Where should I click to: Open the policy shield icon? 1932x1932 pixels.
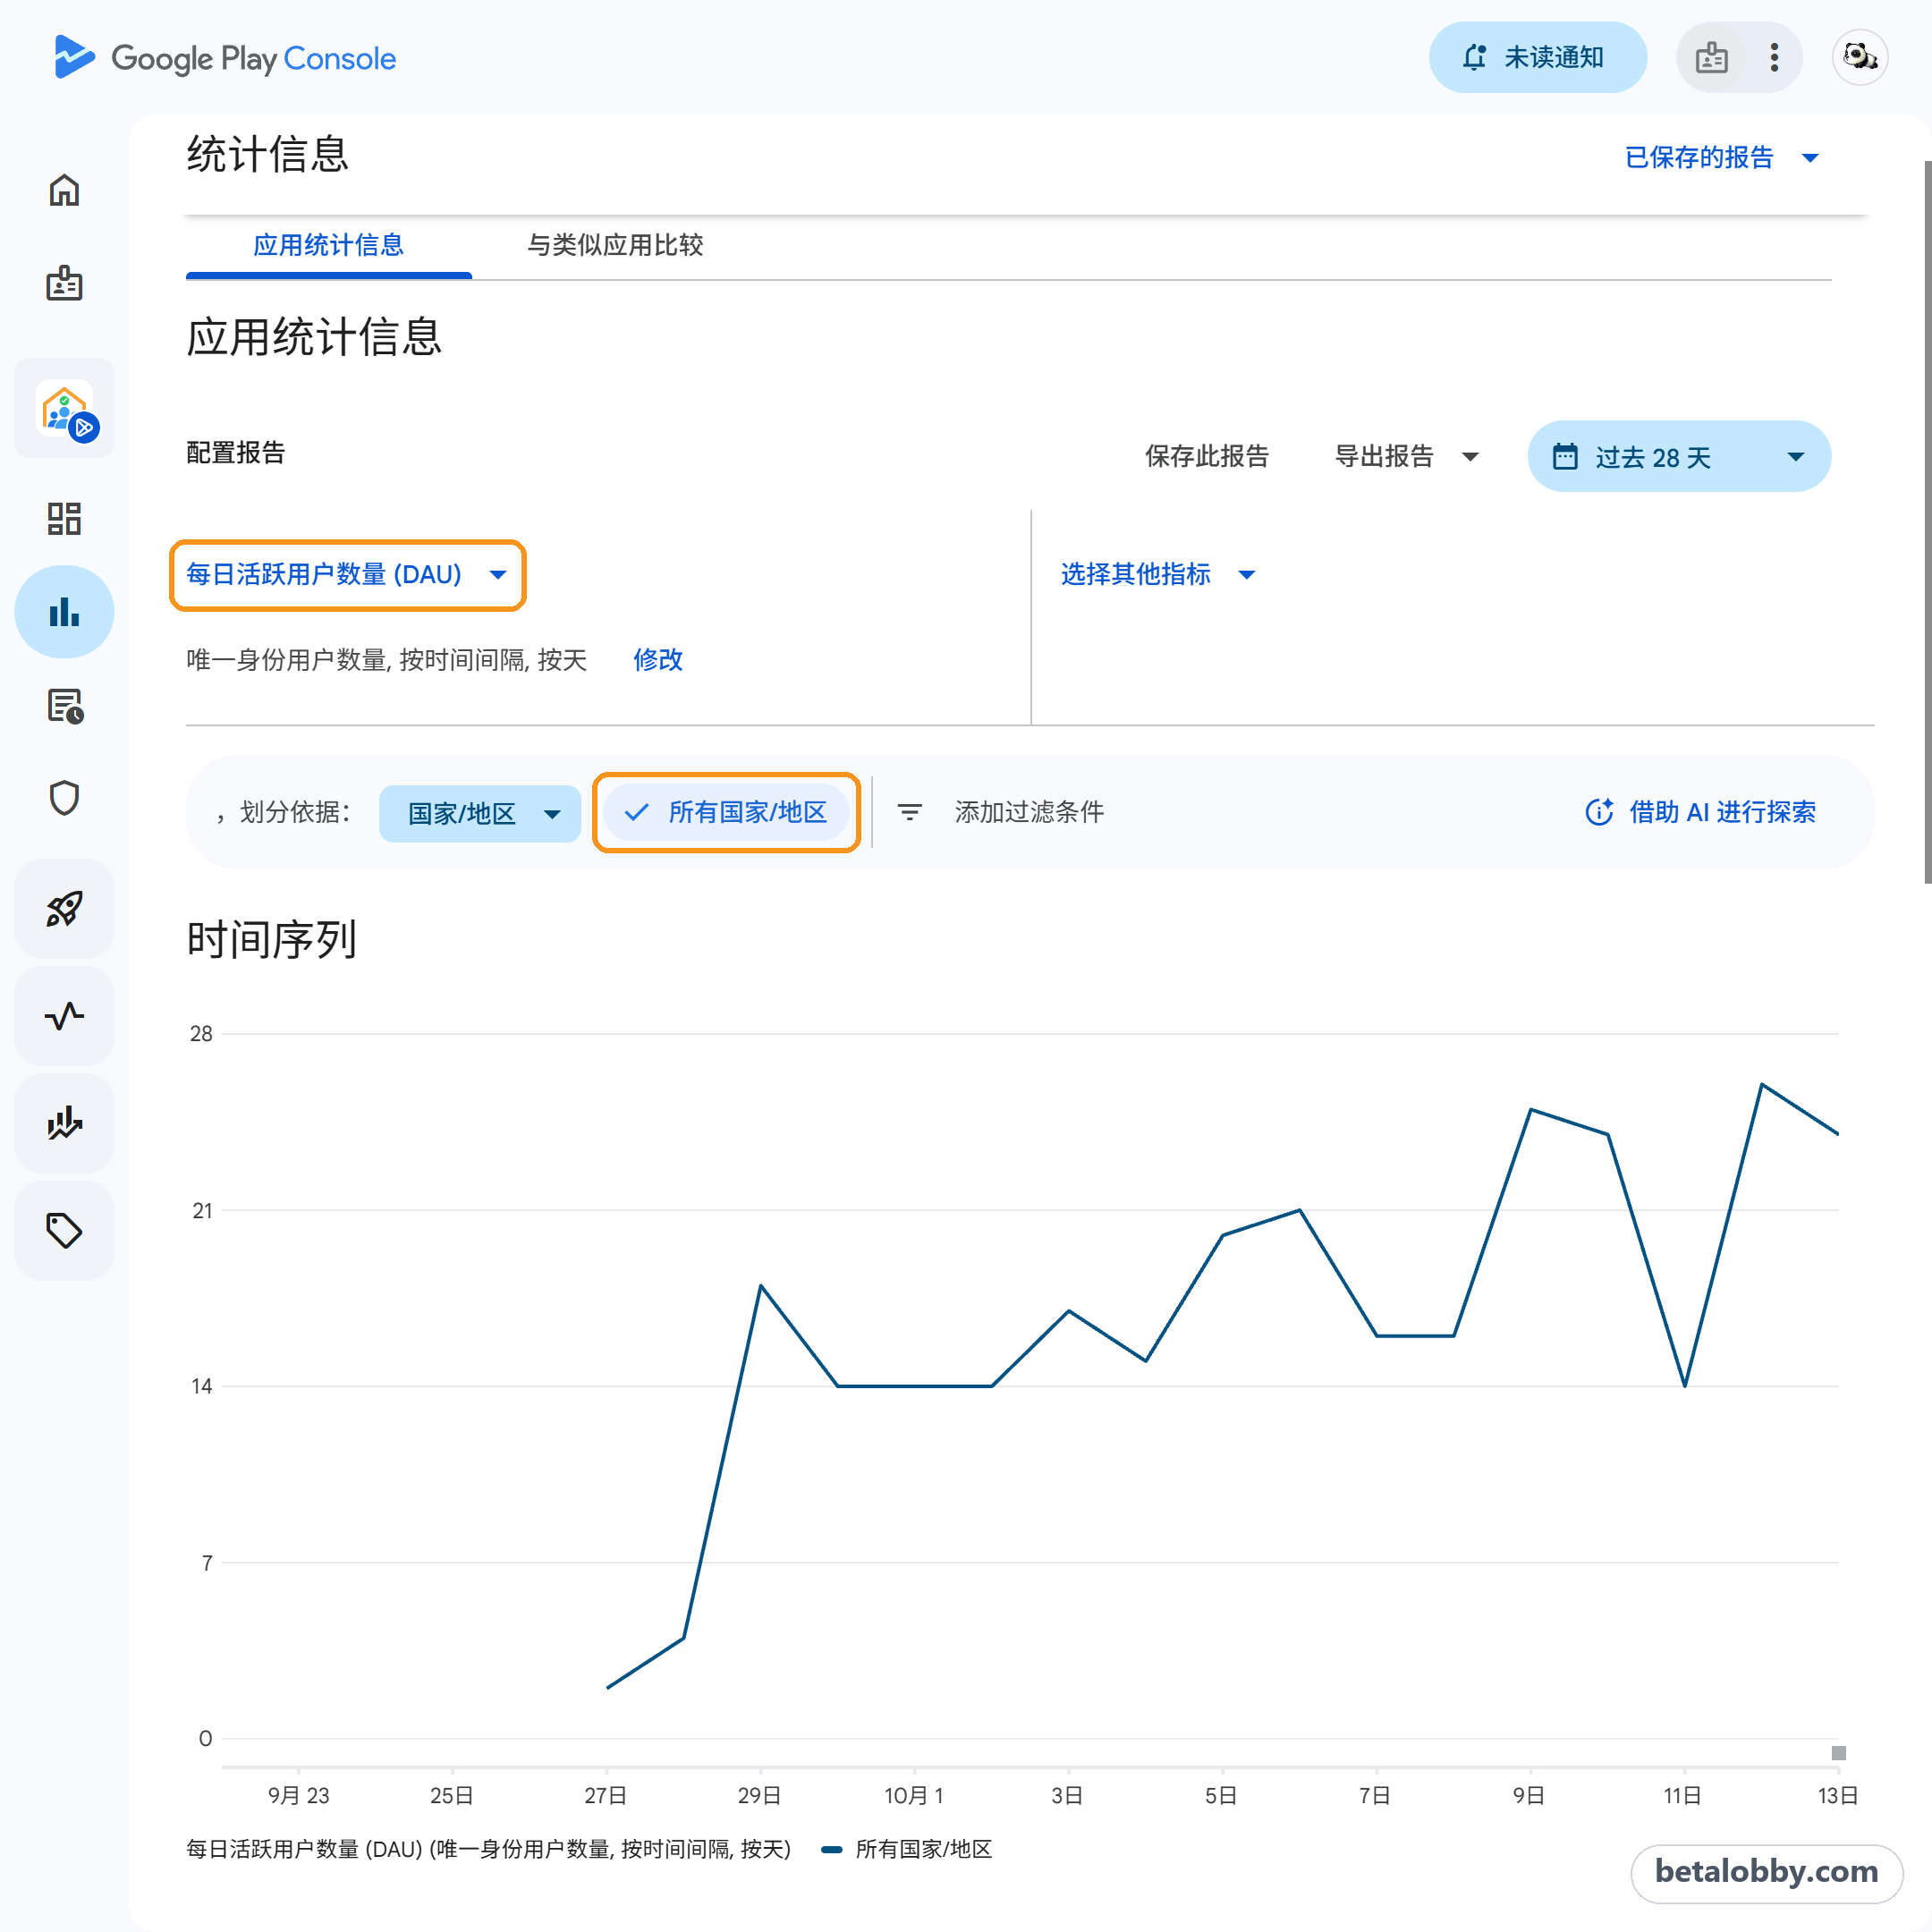64,798
